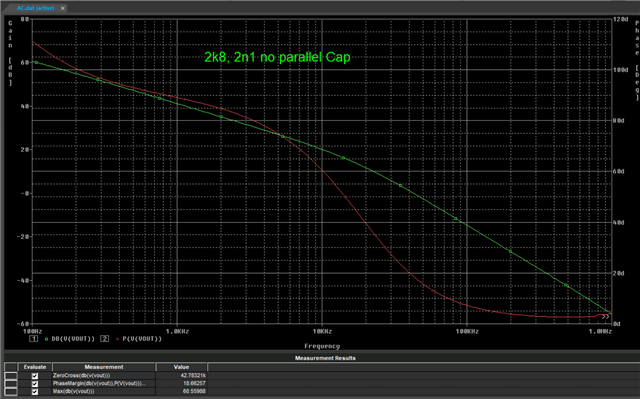The height and width of the screenshot is (399, 640).
Task: Click the red P trace symbol in legend
Action: click(117, 339)
